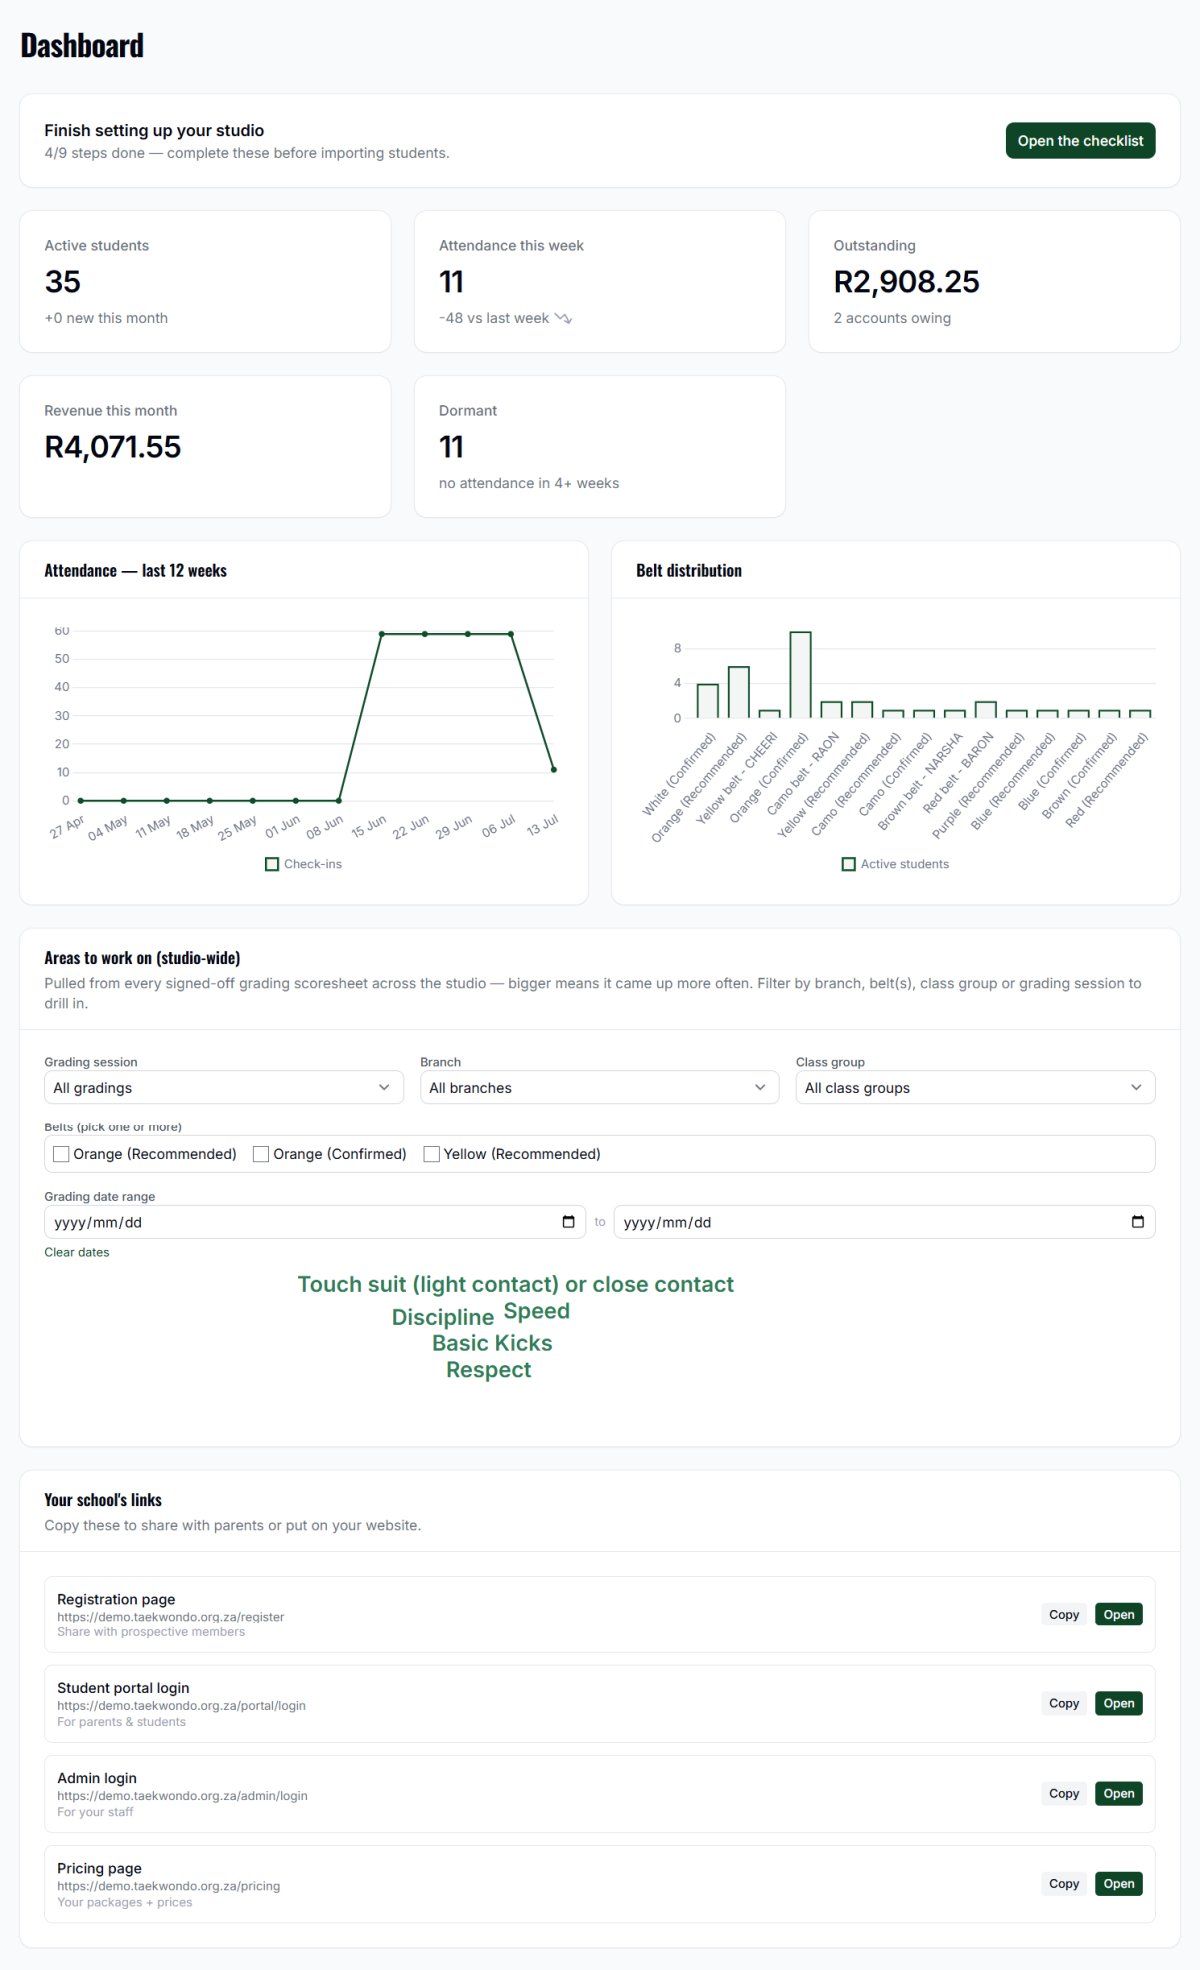
Task: Toggle the Active students legend box
Action: click(x=849, y=864)
